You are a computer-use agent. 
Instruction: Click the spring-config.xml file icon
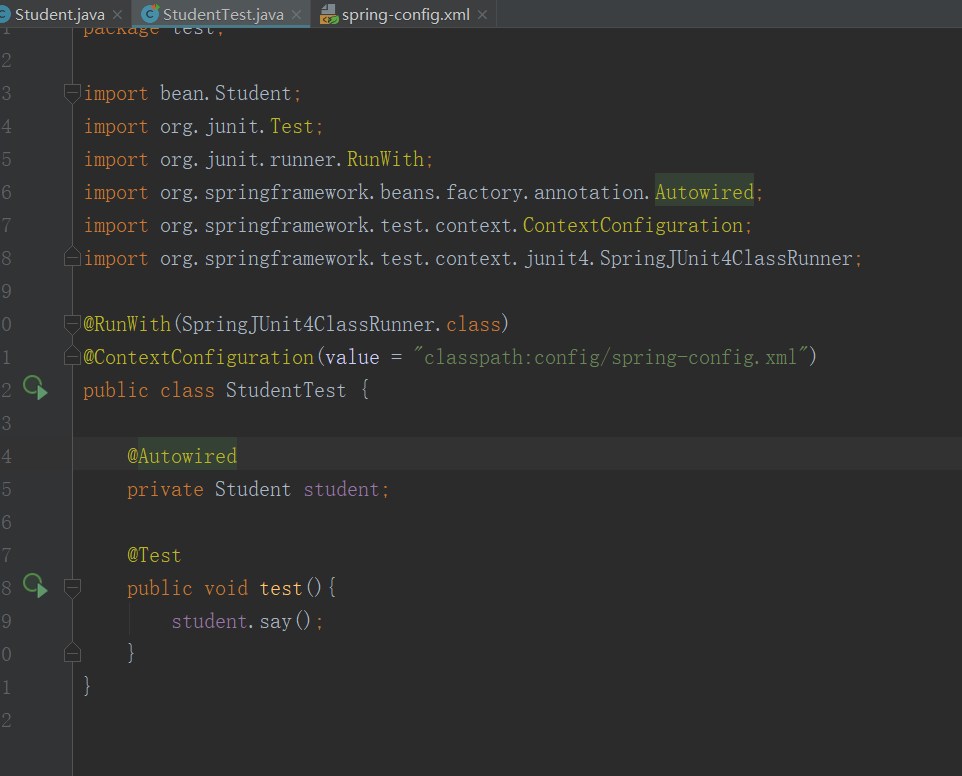[x=329, y=14]
